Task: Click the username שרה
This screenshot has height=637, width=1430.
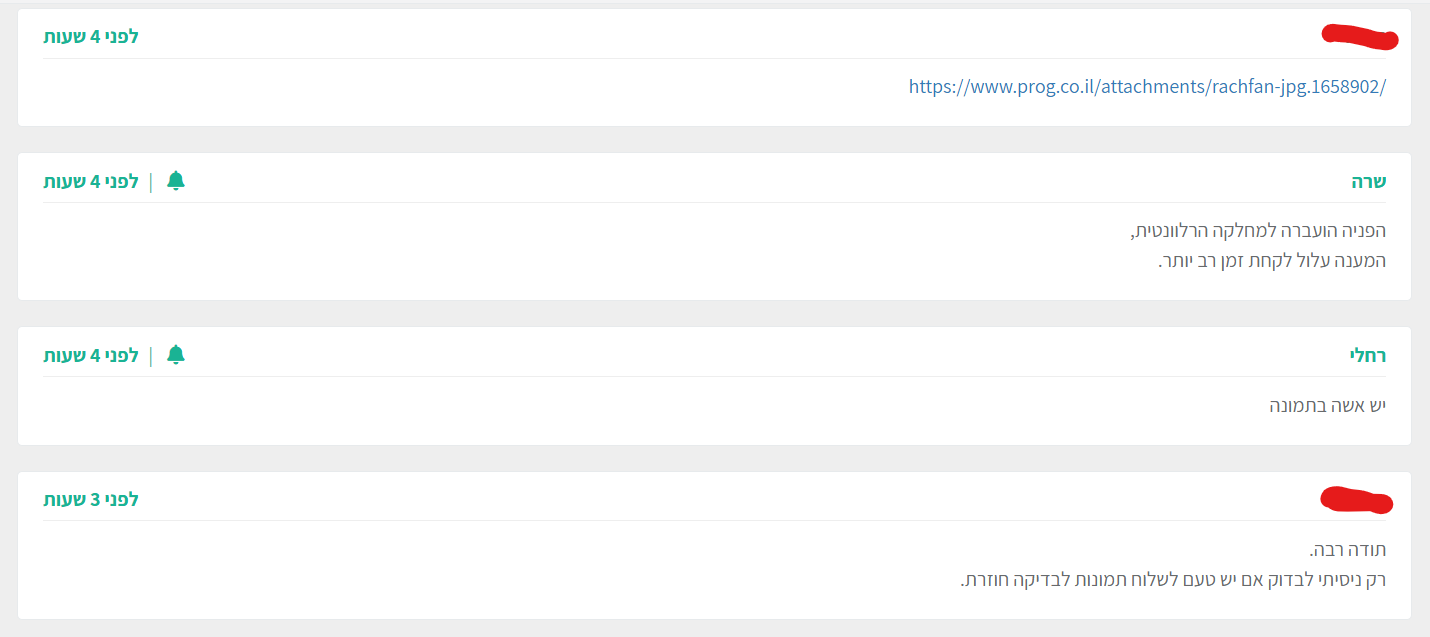Action: pyautogui.click(x=1368, y=182)
